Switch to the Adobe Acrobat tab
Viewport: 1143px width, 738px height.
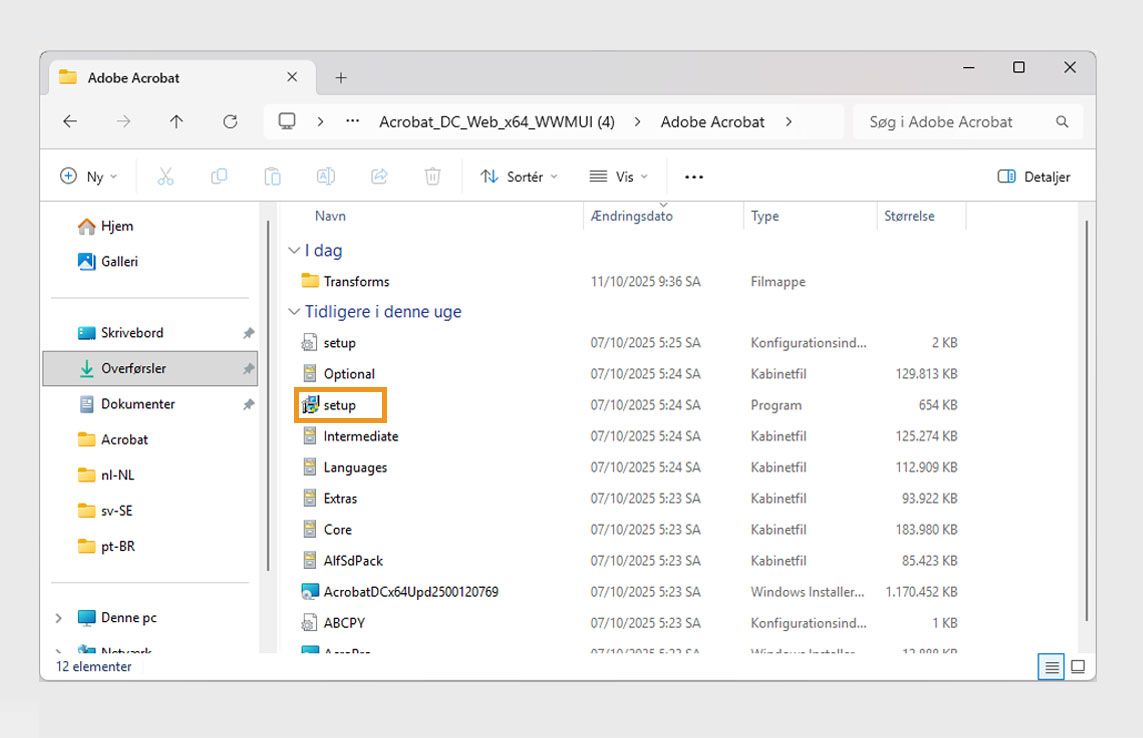[x=133, y=77]
